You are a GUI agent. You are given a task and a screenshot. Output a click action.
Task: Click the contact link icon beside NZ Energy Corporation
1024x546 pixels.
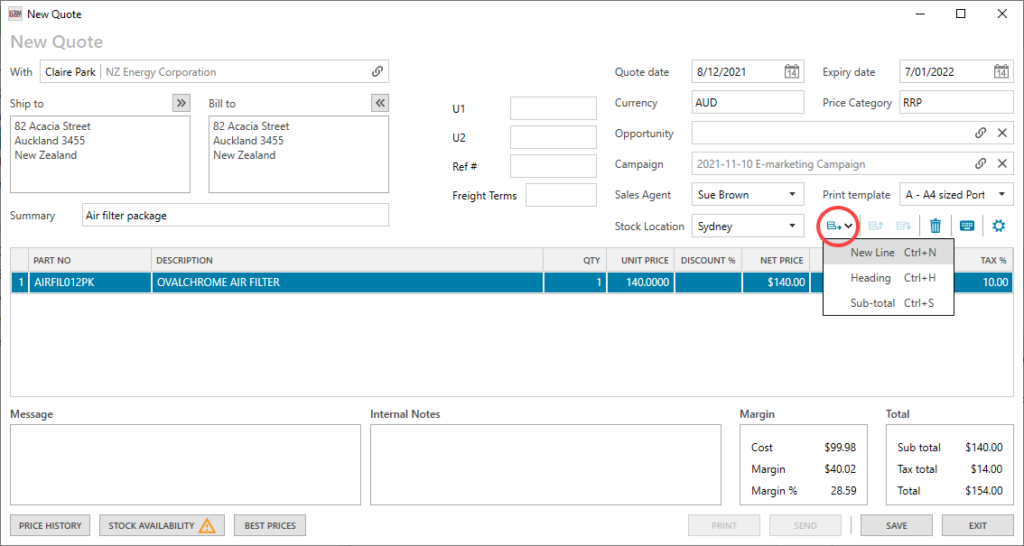click(x=377, y=72)
